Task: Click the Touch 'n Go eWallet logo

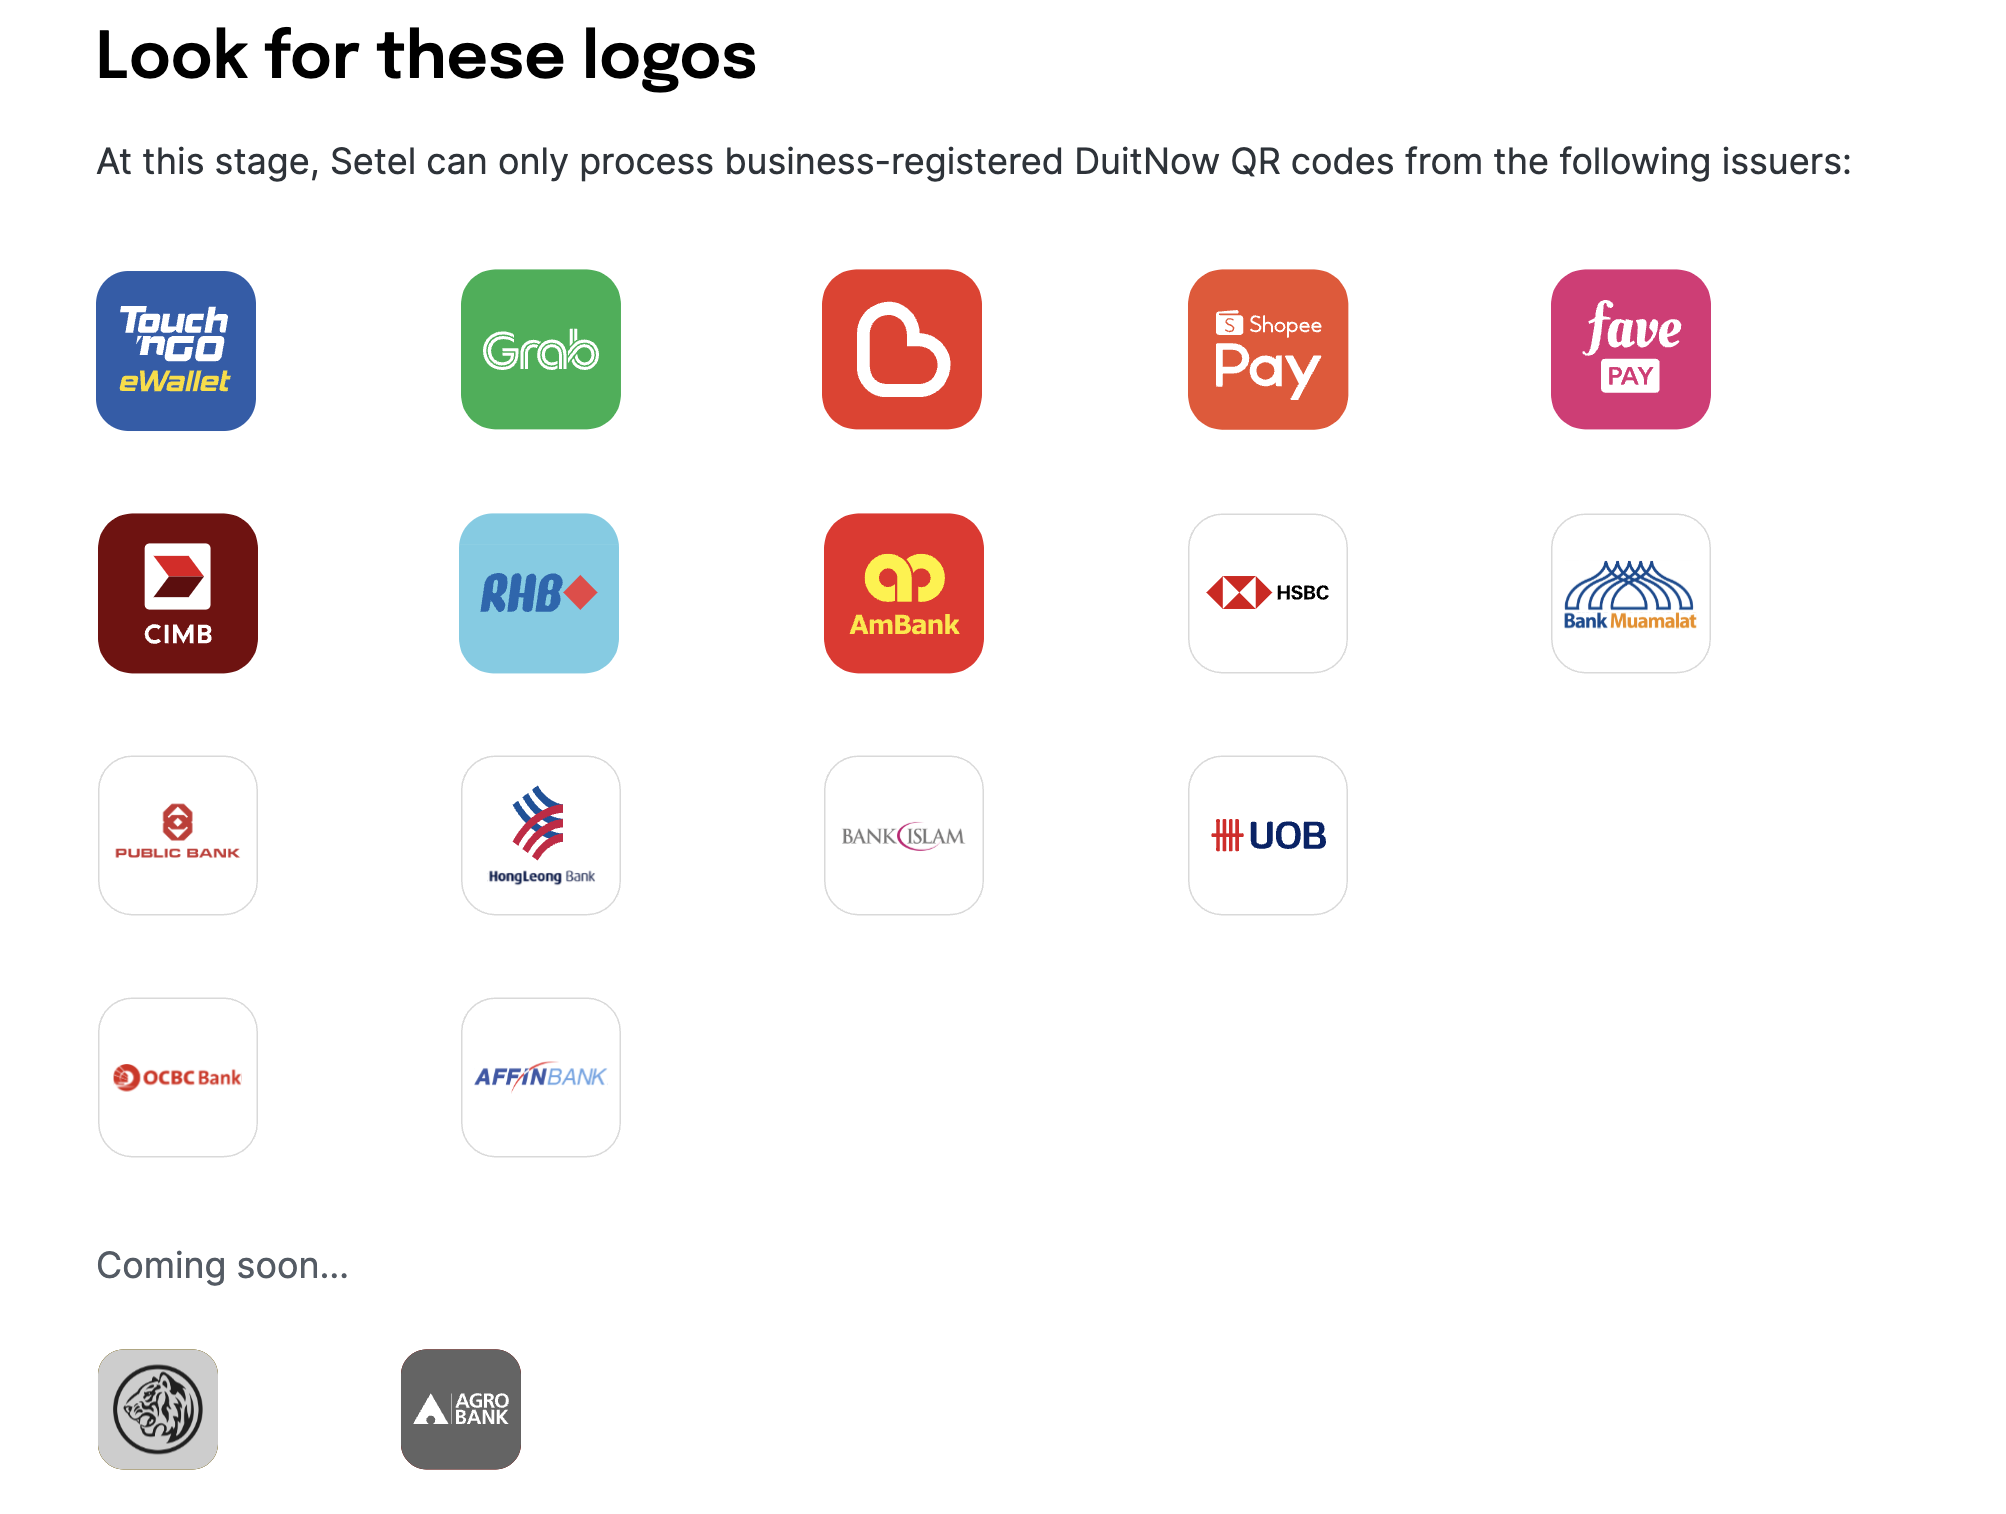Action: [x=176, y=350]
